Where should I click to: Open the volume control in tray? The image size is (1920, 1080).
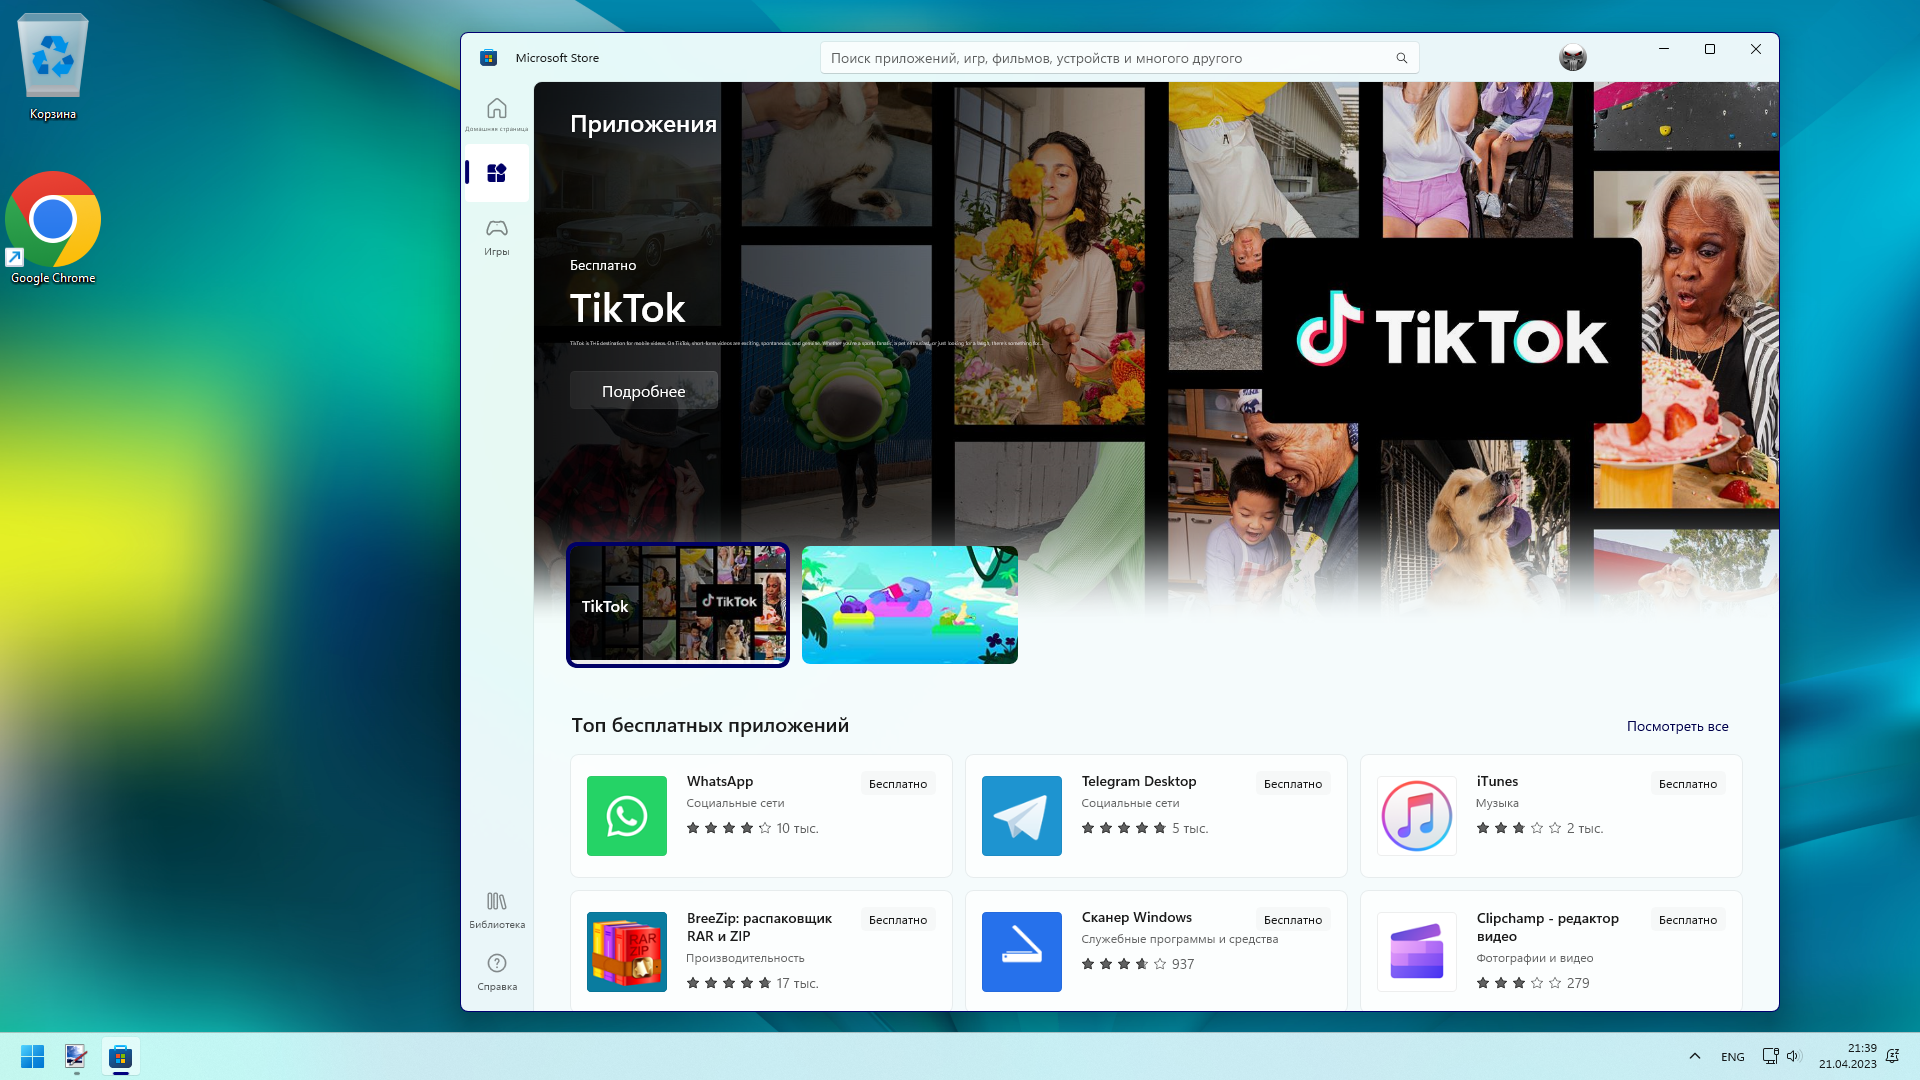pos(1793,1056)
